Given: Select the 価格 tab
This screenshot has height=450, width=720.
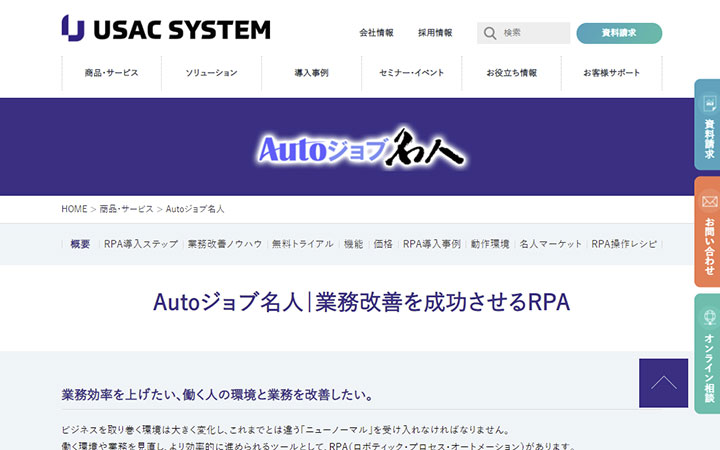Looking at the screenshot, I should click(383, 244).
